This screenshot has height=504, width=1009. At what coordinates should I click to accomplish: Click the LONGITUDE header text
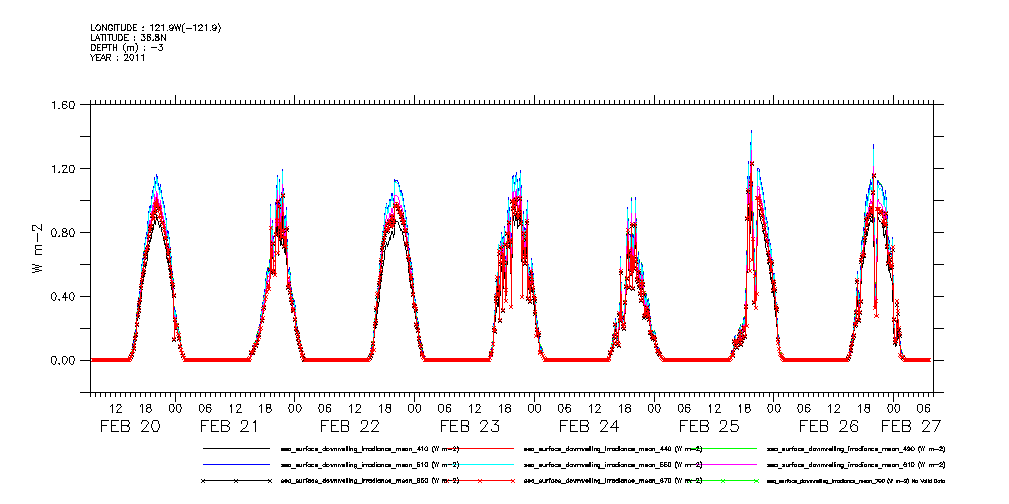[x=155, y=28]
